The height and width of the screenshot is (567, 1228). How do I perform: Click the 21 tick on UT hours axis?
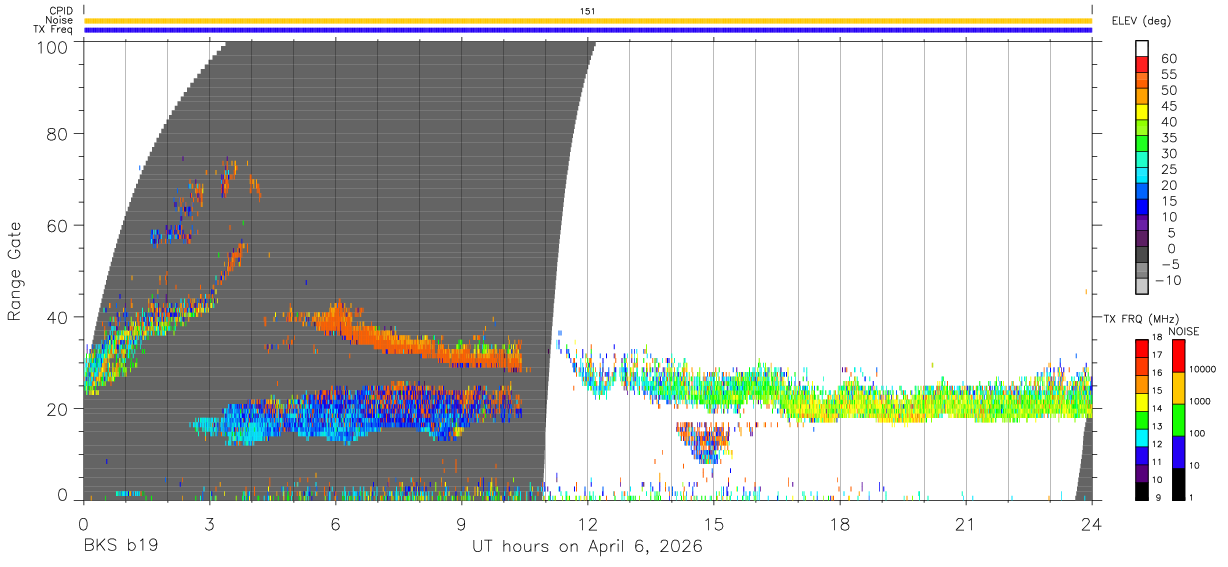tap(966, 524)
